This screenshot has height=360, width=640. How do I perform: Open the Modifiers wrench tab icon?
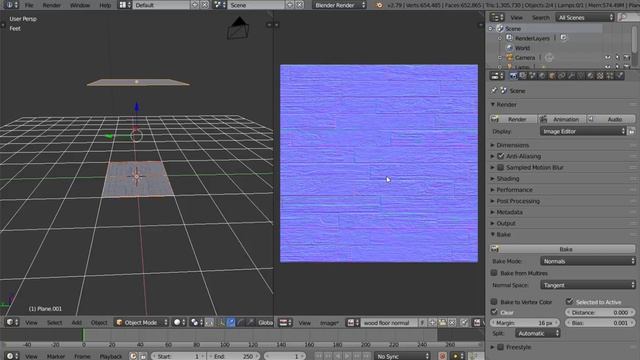click(x=571, y=76)
